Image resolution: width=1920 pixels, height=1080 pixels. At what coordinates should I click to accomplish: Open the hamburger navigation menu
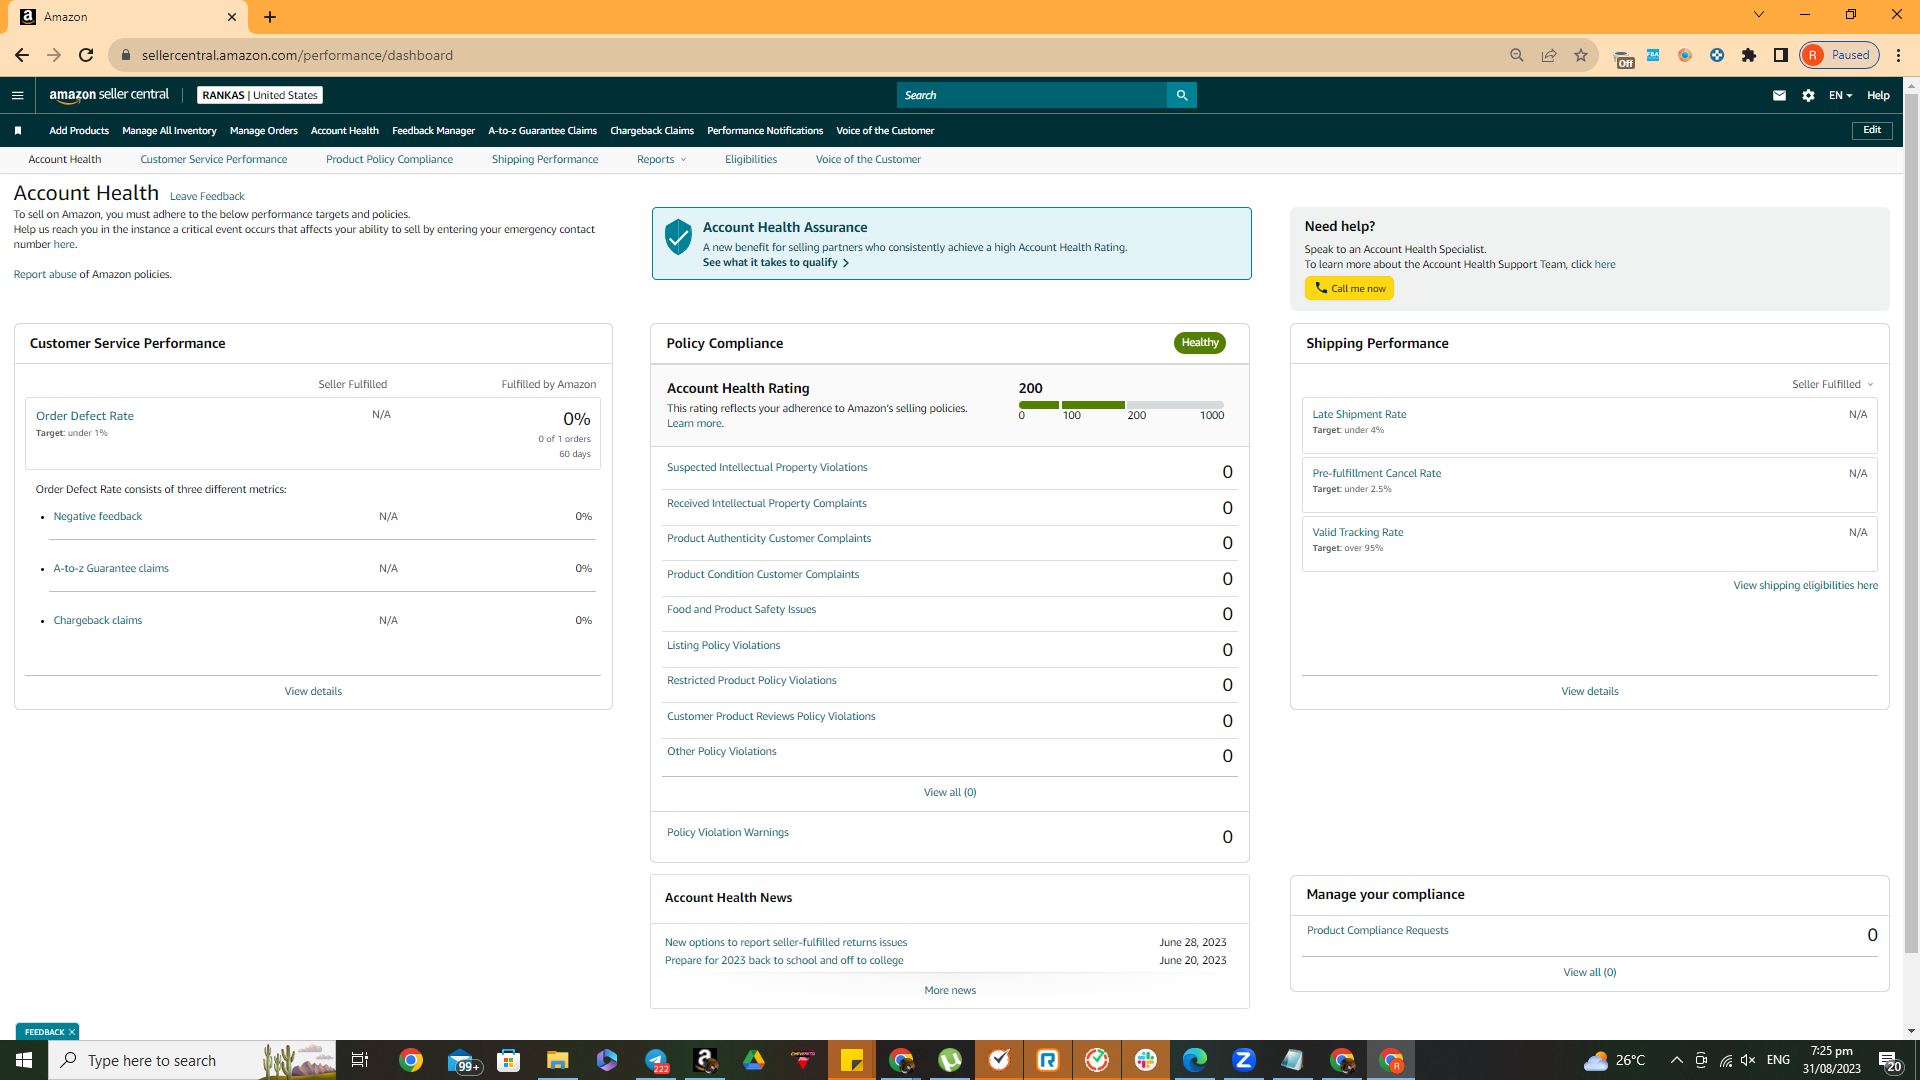click(x=17, y=96)
